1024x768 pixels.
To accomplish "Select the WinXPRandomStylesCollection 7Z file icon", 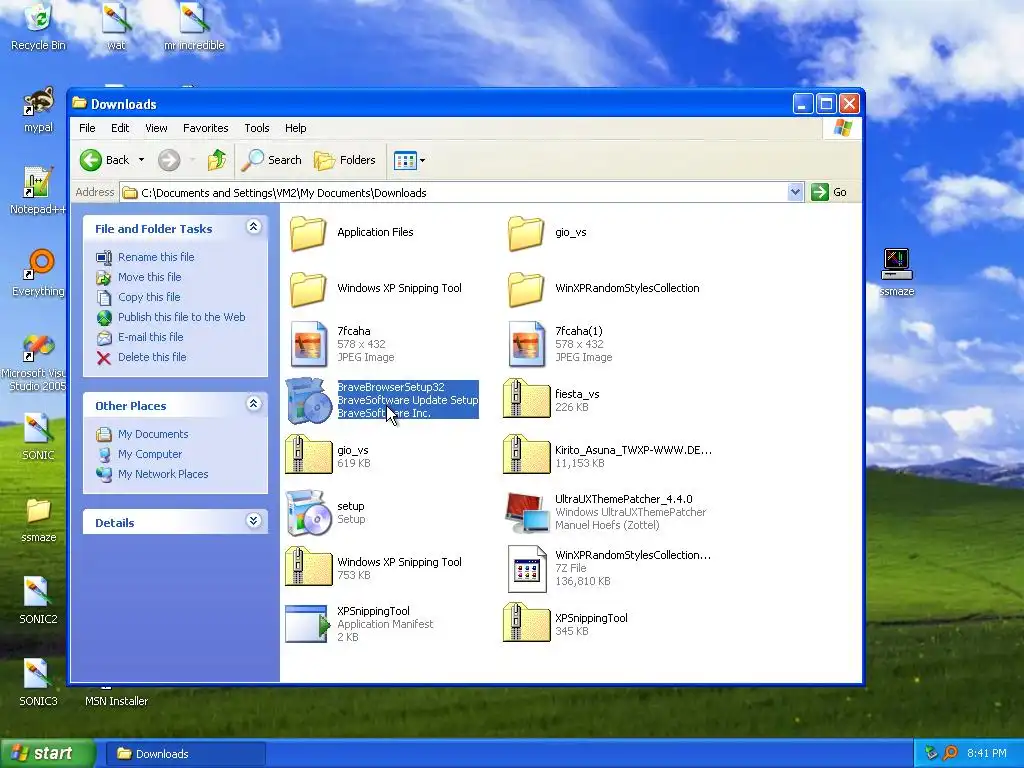I will pyautogui.click(x=527, y=569).
